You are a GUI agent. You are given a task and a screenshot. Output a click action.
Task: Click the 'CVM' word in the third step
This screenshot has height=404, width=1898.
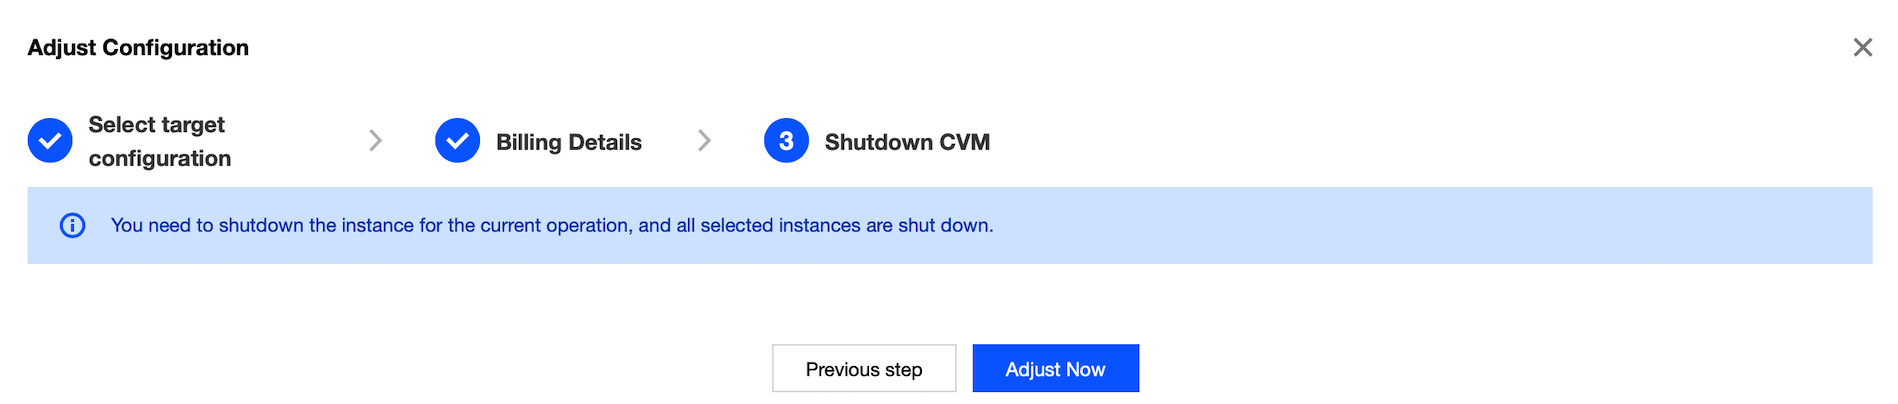click(964, 142)
